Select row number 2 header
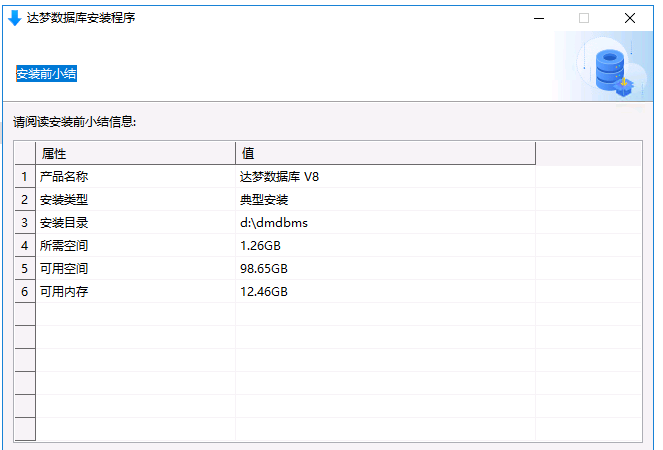 (25, 200)
